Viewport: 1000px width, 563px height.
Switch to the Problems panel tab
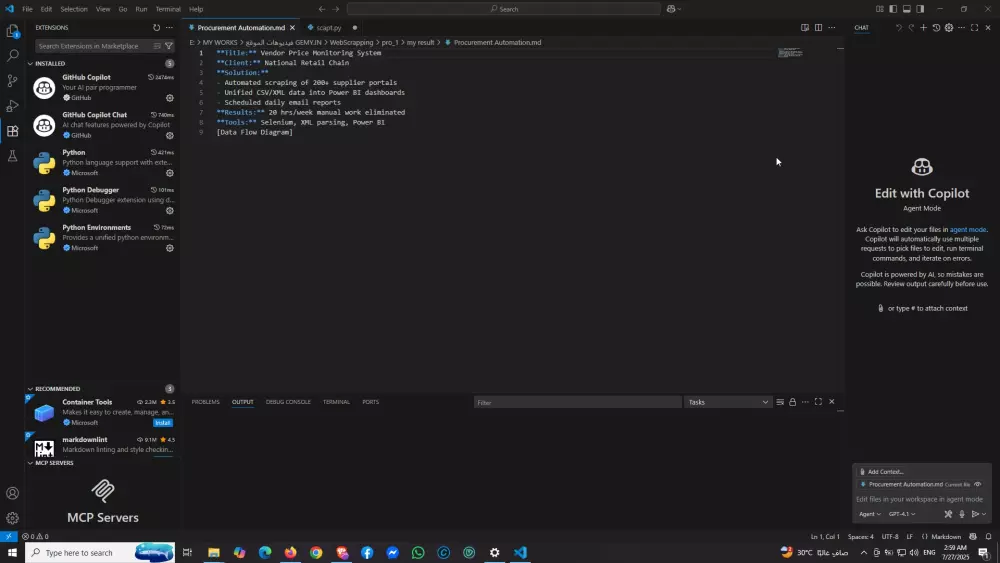tap(205, 402)
